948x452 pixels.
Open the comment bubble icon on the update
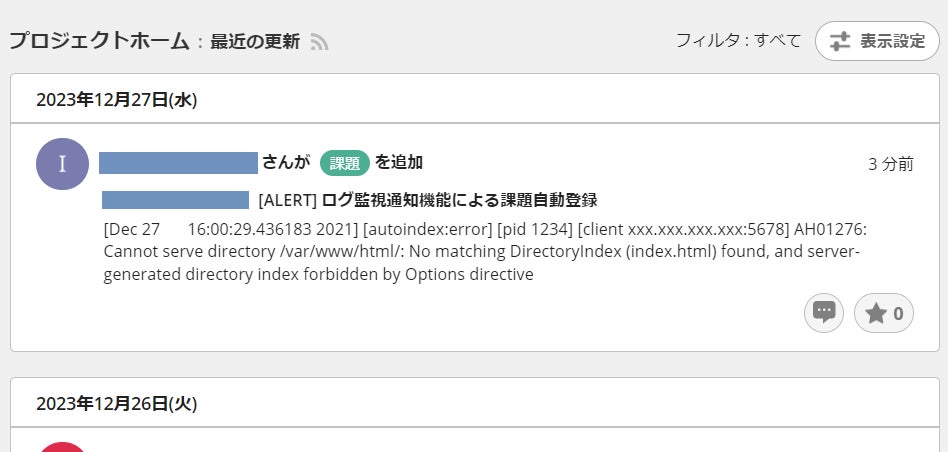824,313
